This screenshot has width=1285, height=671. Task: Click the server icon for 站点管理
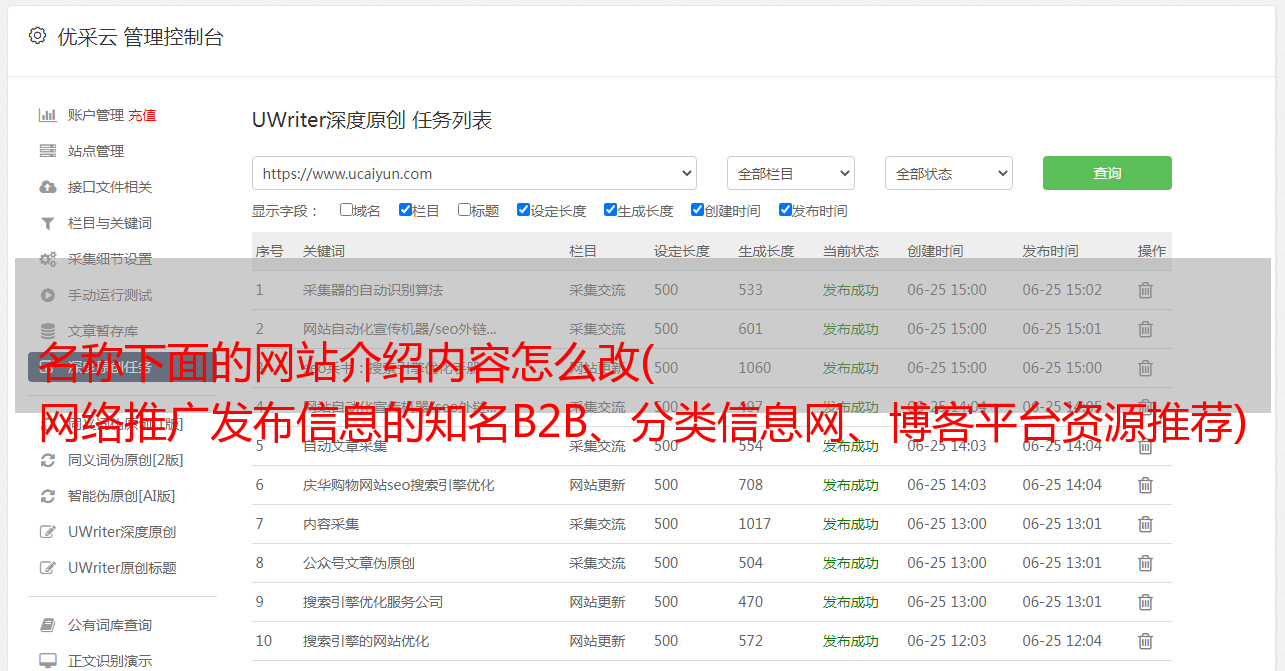coord(47,151)
